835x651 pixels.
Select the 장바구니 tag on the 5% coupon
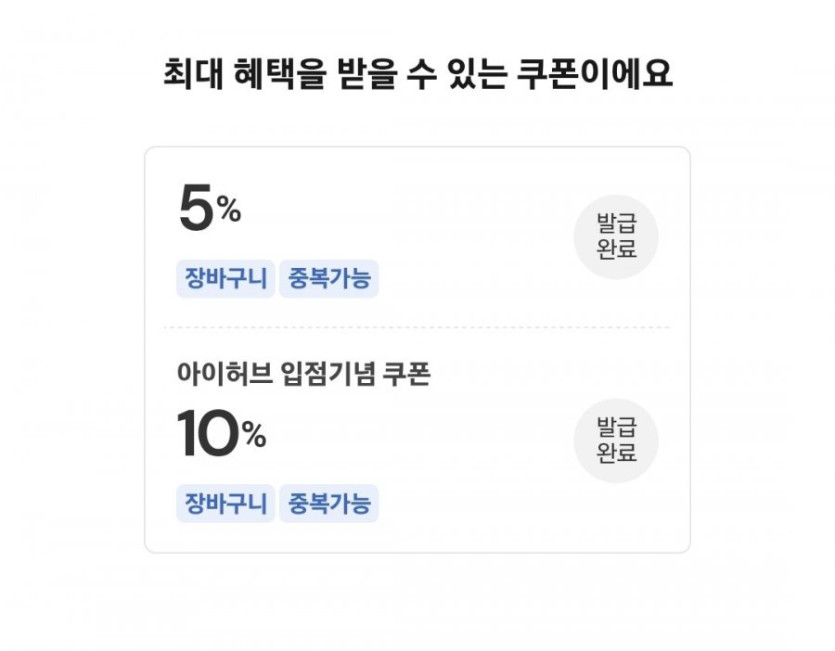tap(225, 278)
